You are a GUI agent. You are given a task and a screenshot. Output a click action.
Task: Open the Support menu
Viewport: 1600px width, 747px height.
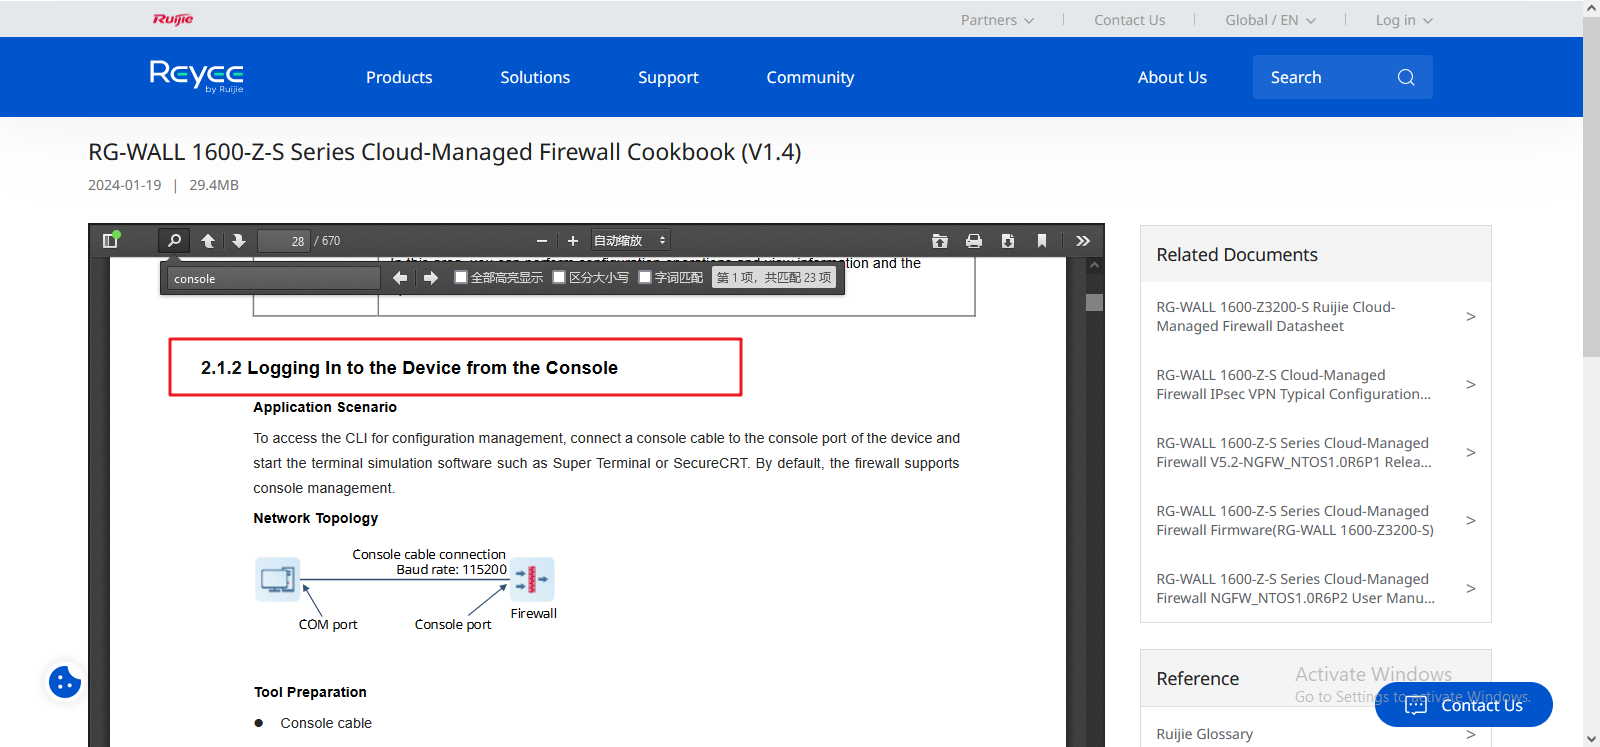pos(668,77)
